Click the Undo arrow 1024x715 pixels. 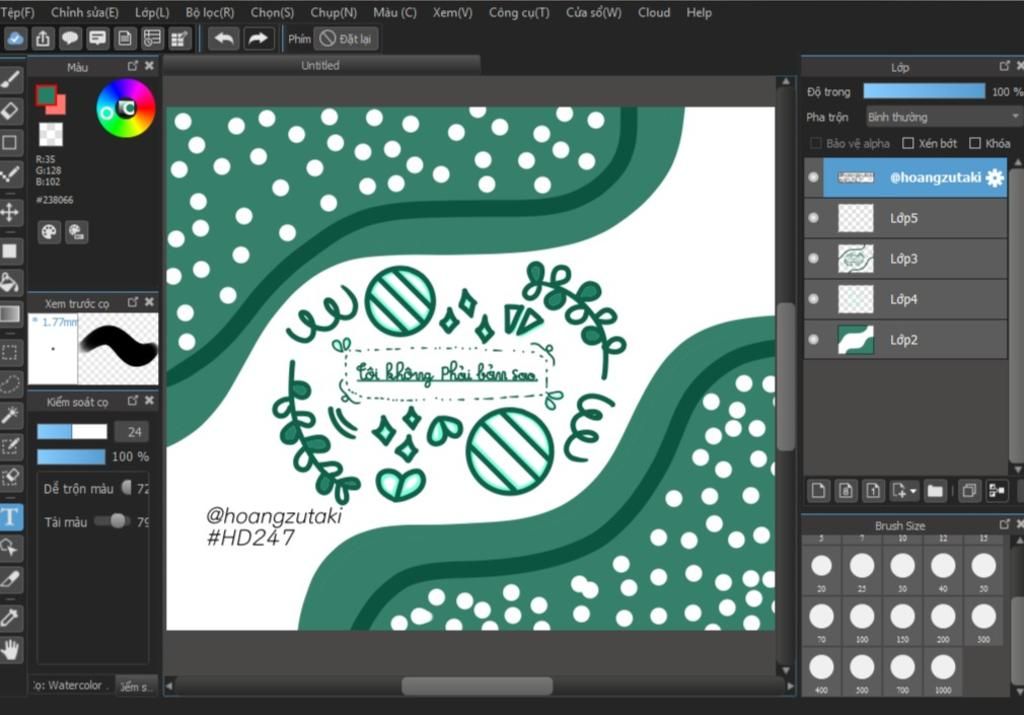[224, 39]
